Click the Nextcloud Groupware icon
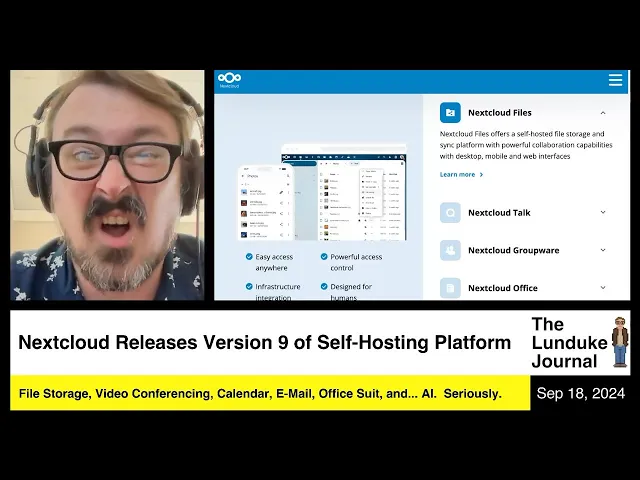This screenshot has width=640, height=480. tap(450, 250)
